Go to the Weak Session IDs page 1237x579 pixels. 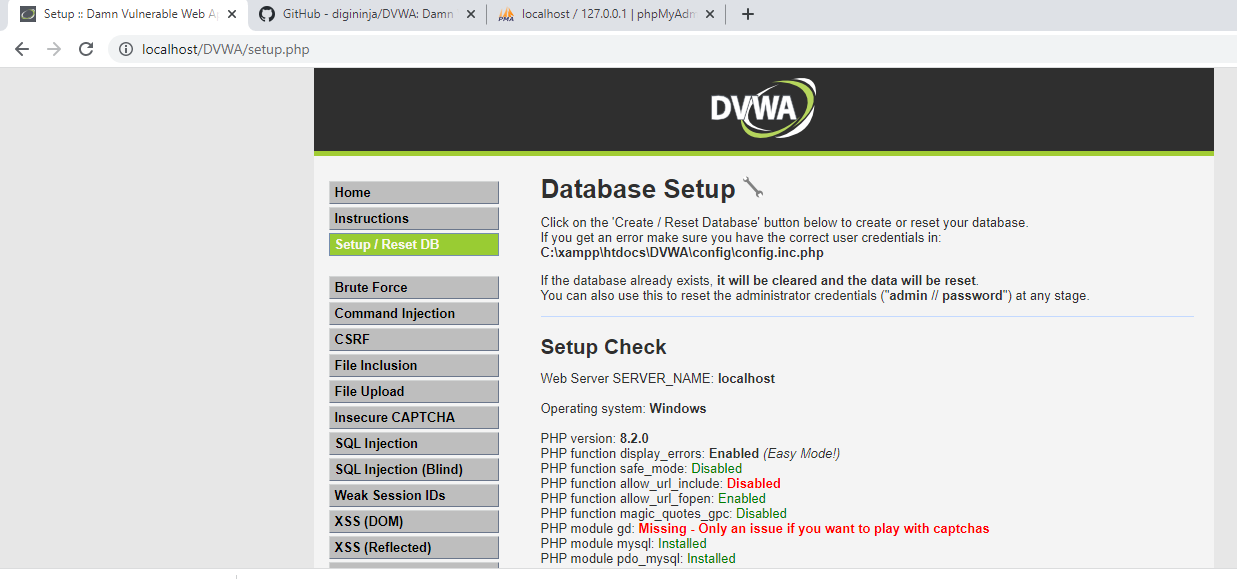click(x=414, y=496)
